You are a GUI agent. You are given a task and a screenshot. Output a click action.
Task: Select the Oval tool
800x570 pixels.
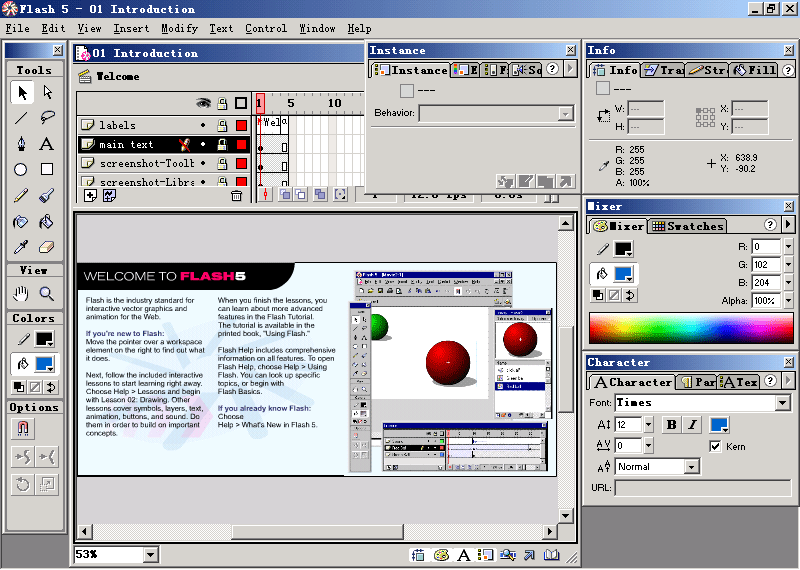21,169
